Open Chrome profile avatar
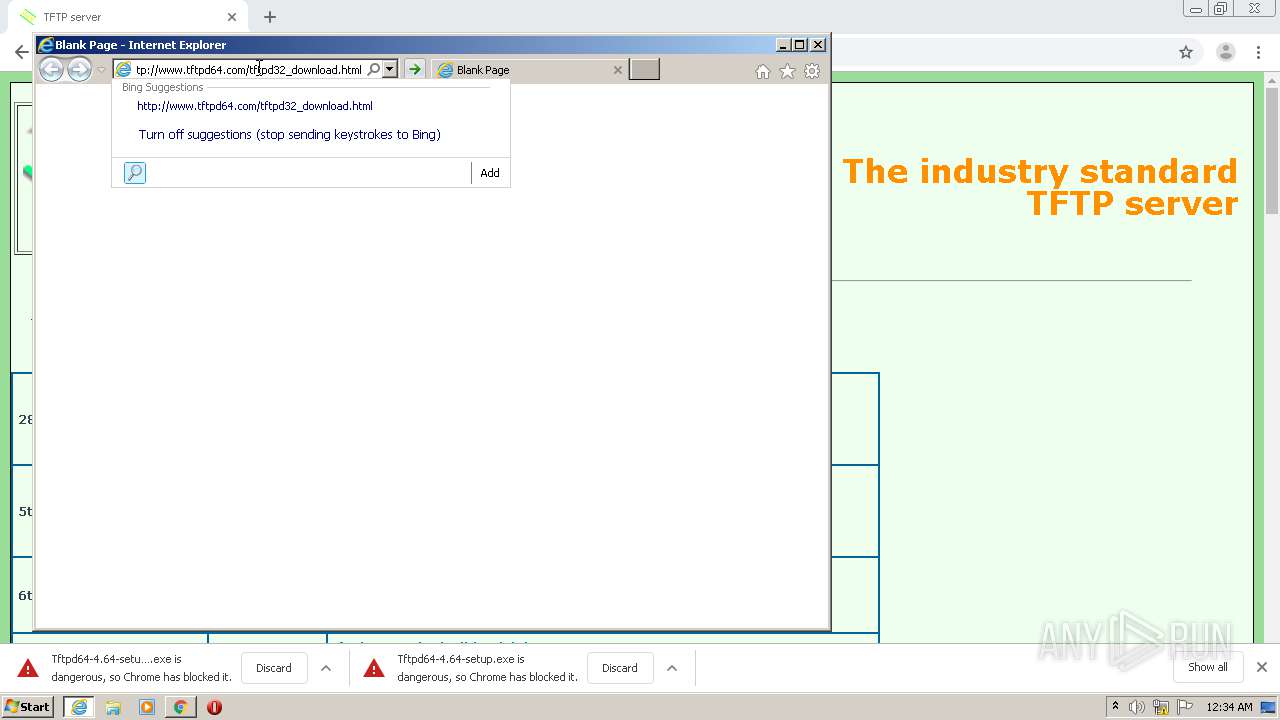 pyautogui.click(x=1225, y=52)
